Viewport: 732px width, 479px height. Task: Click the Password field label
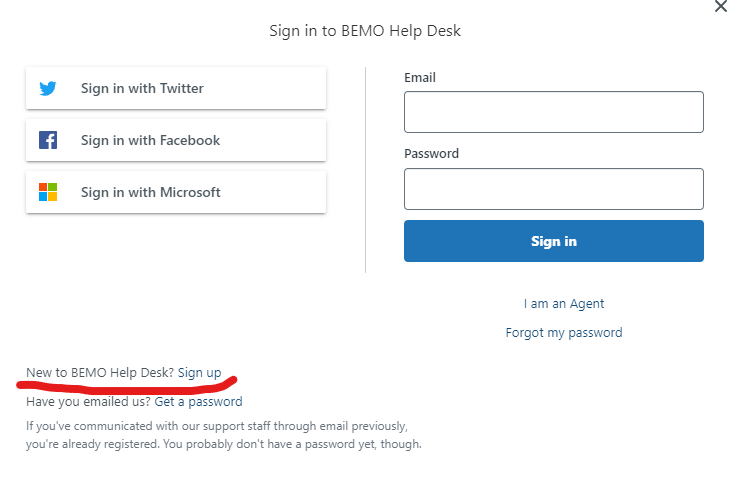[x=431, y=154]
